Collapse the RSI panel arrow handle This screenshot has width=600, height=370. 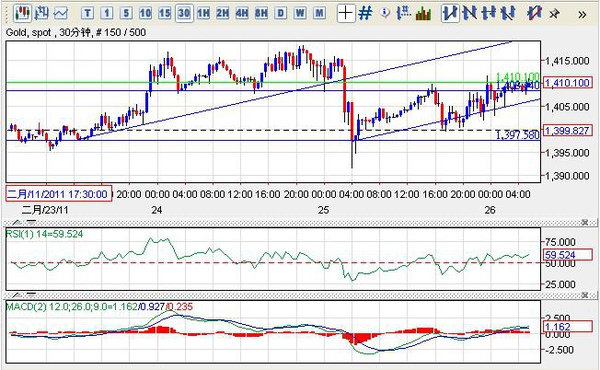click(x=17, y=222)
